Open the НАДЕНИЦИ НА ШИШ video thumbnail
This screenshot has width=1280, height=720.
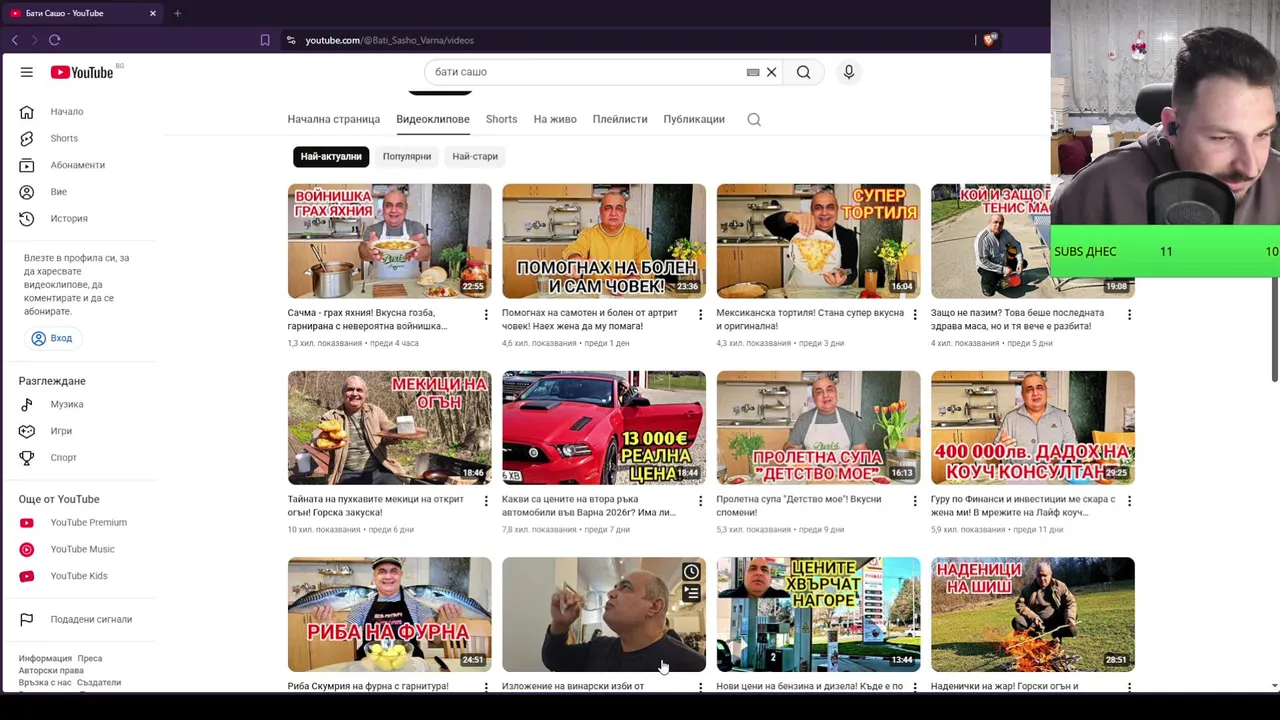click(x=1033, y=614)
